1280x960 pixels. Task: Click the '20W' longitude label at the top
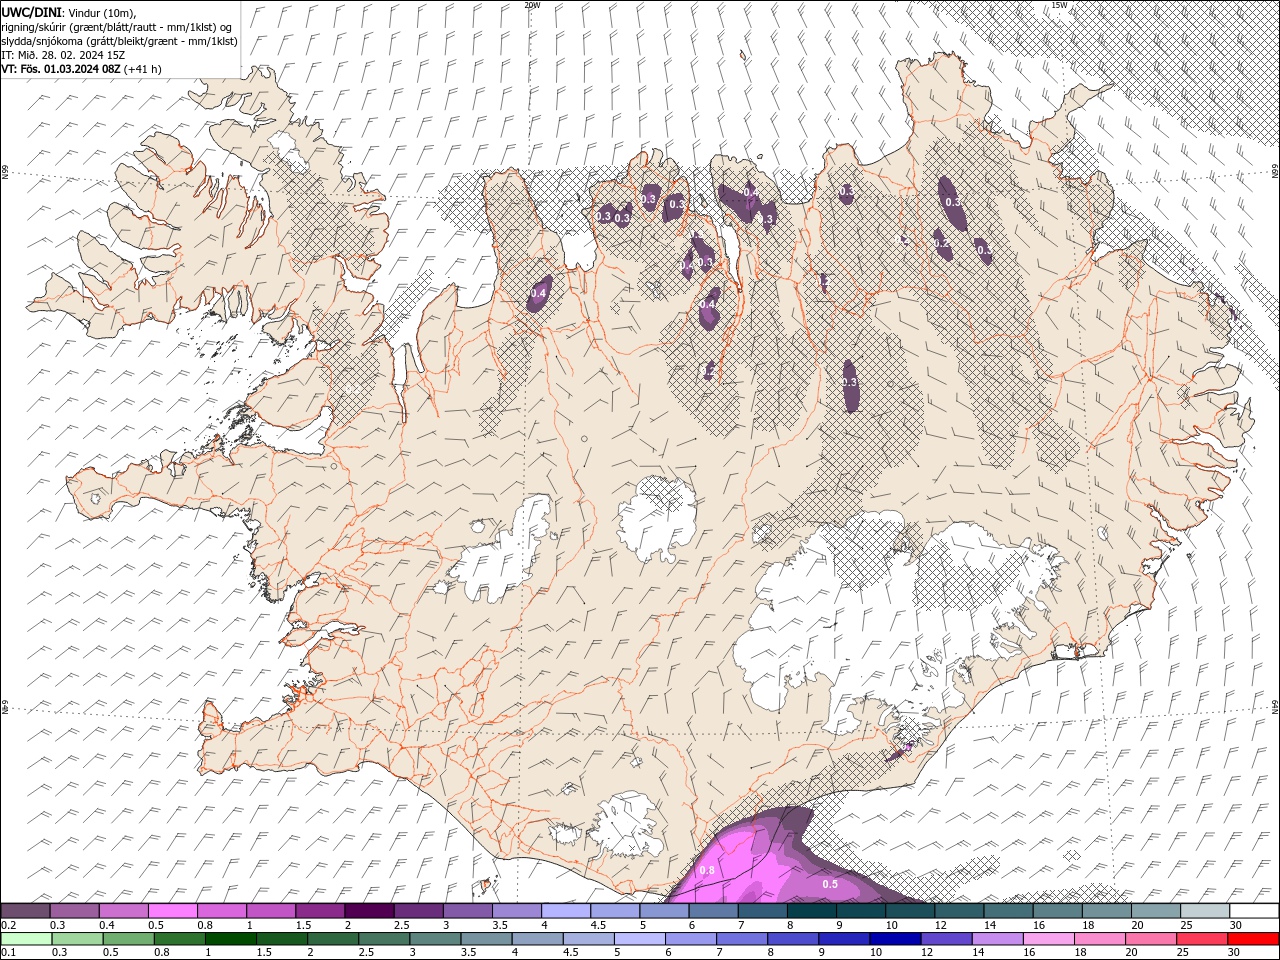(x=532, y=5)
